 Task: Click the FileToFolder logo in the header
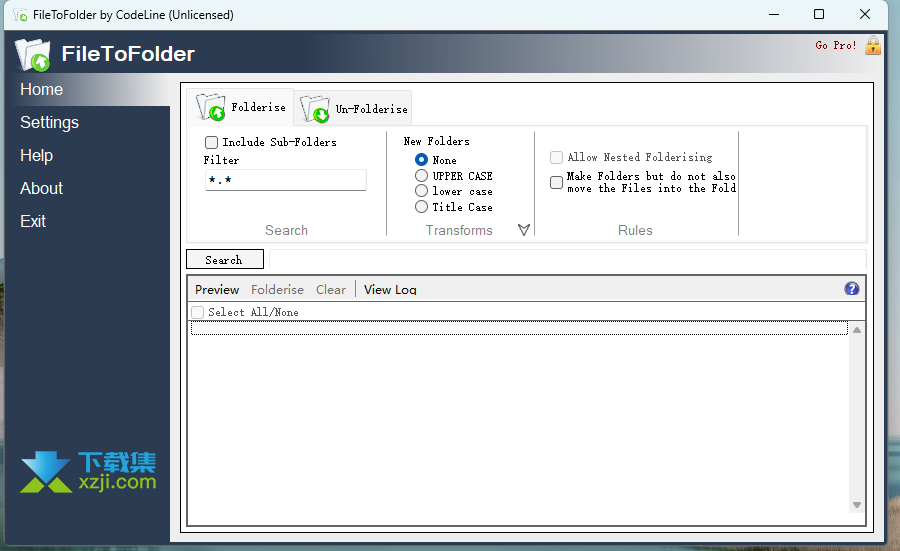[33, 55]
